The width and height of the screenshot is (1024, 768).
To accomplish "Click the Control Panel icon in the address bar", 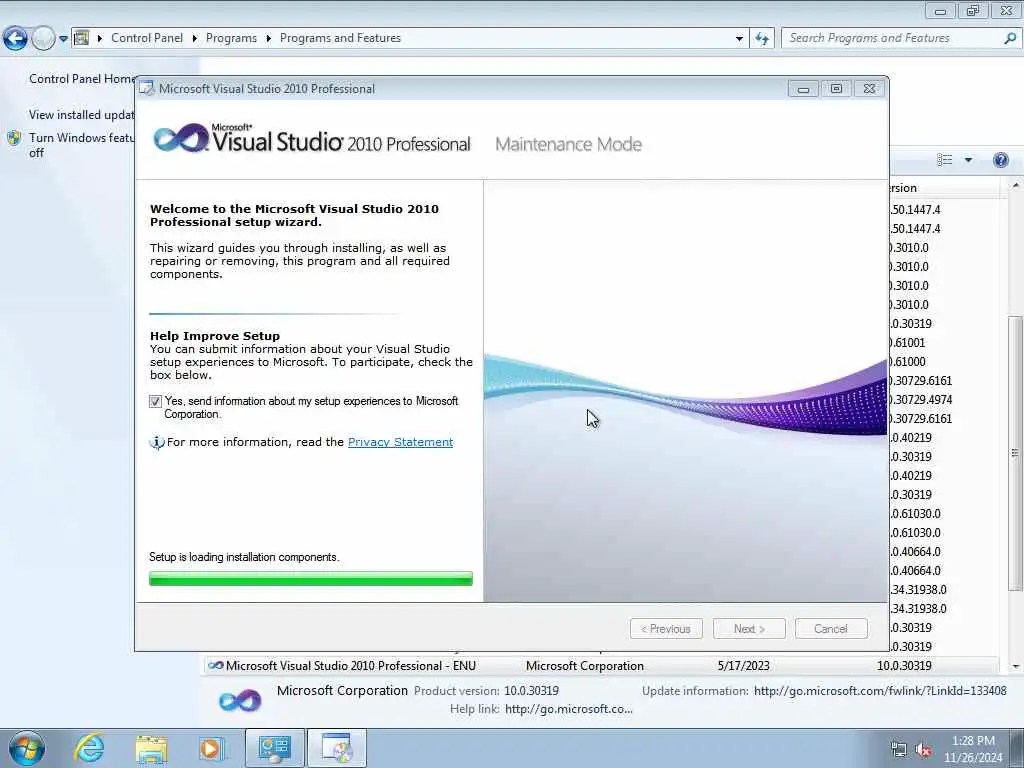I will point(82,38).
